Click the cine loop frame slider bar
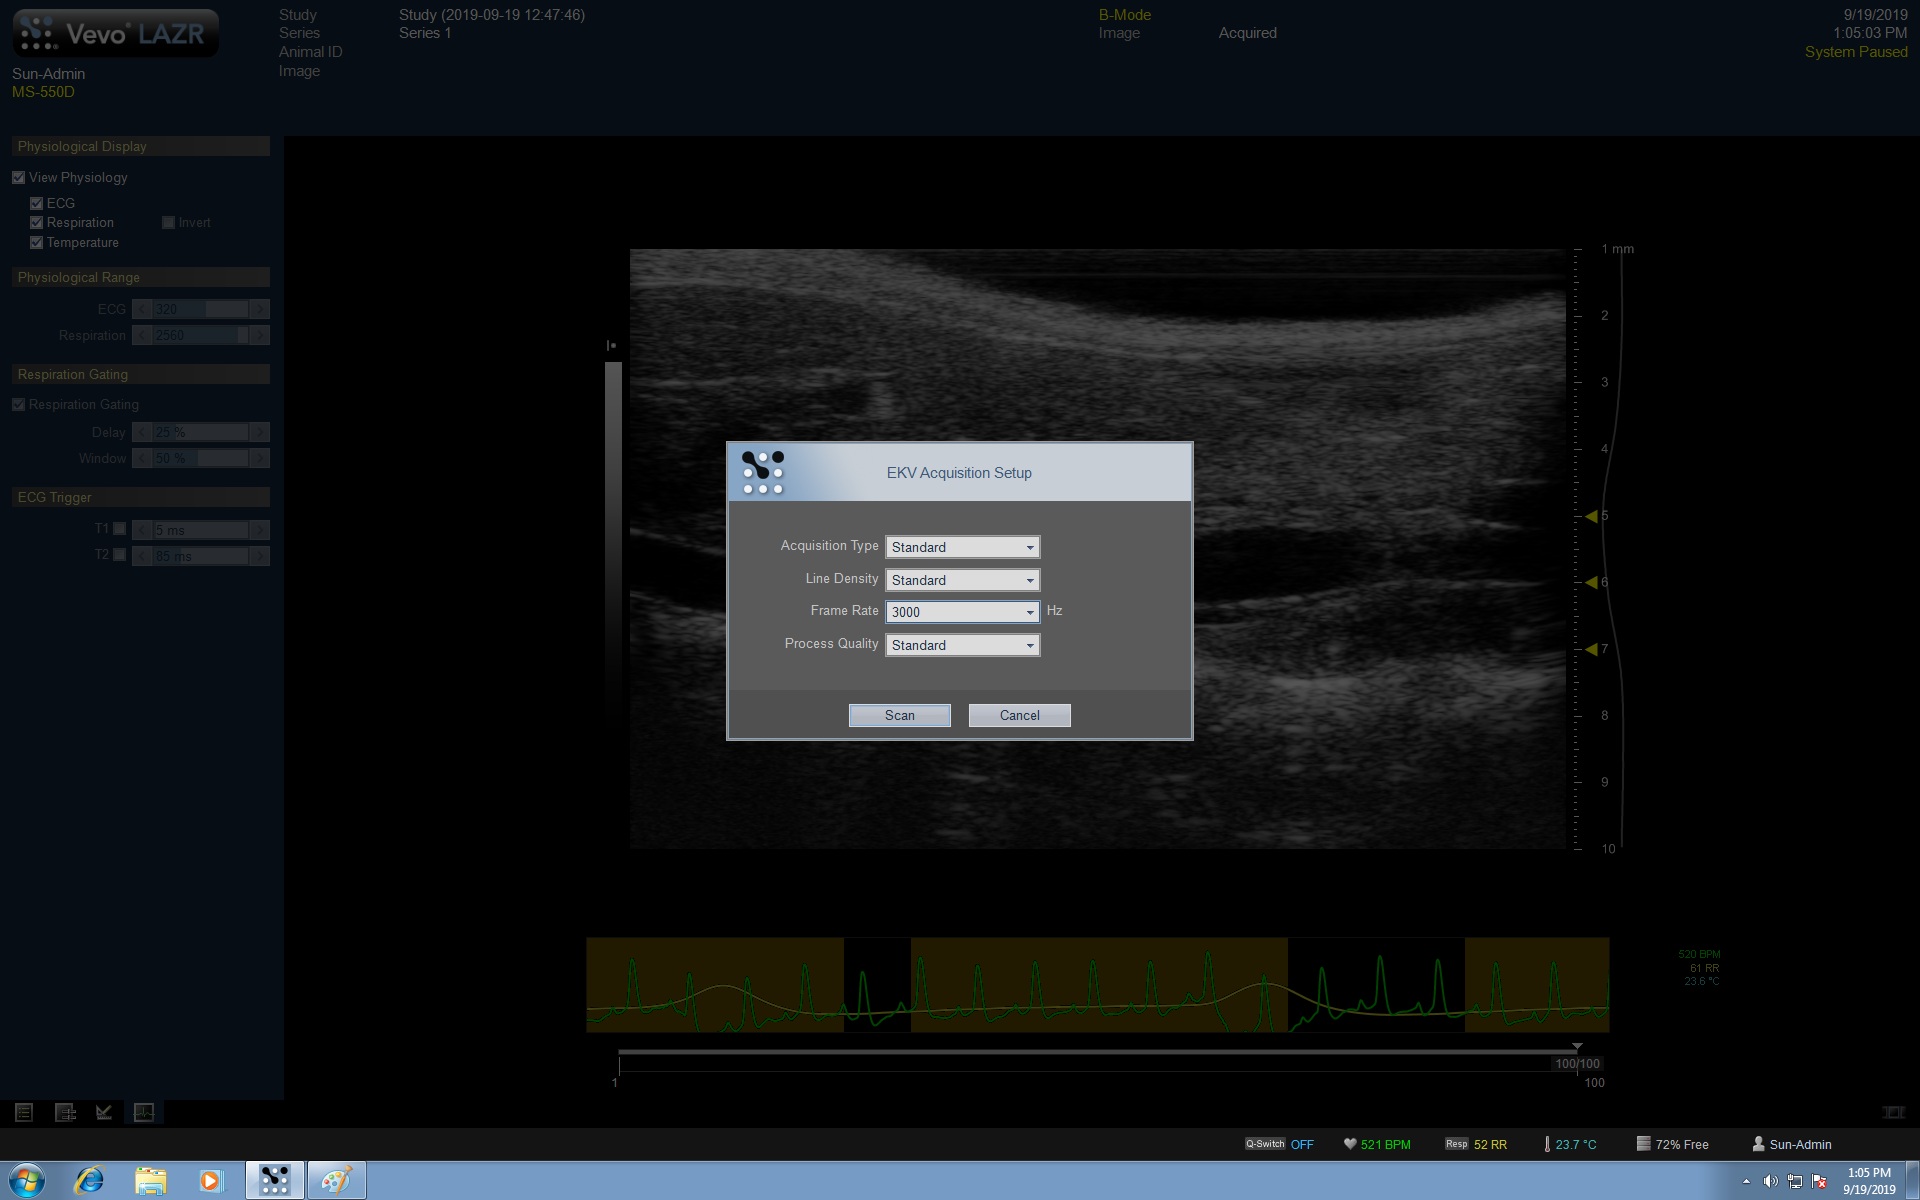This screenshot has height=1200, width=1920. [x=1097, y=1053]
